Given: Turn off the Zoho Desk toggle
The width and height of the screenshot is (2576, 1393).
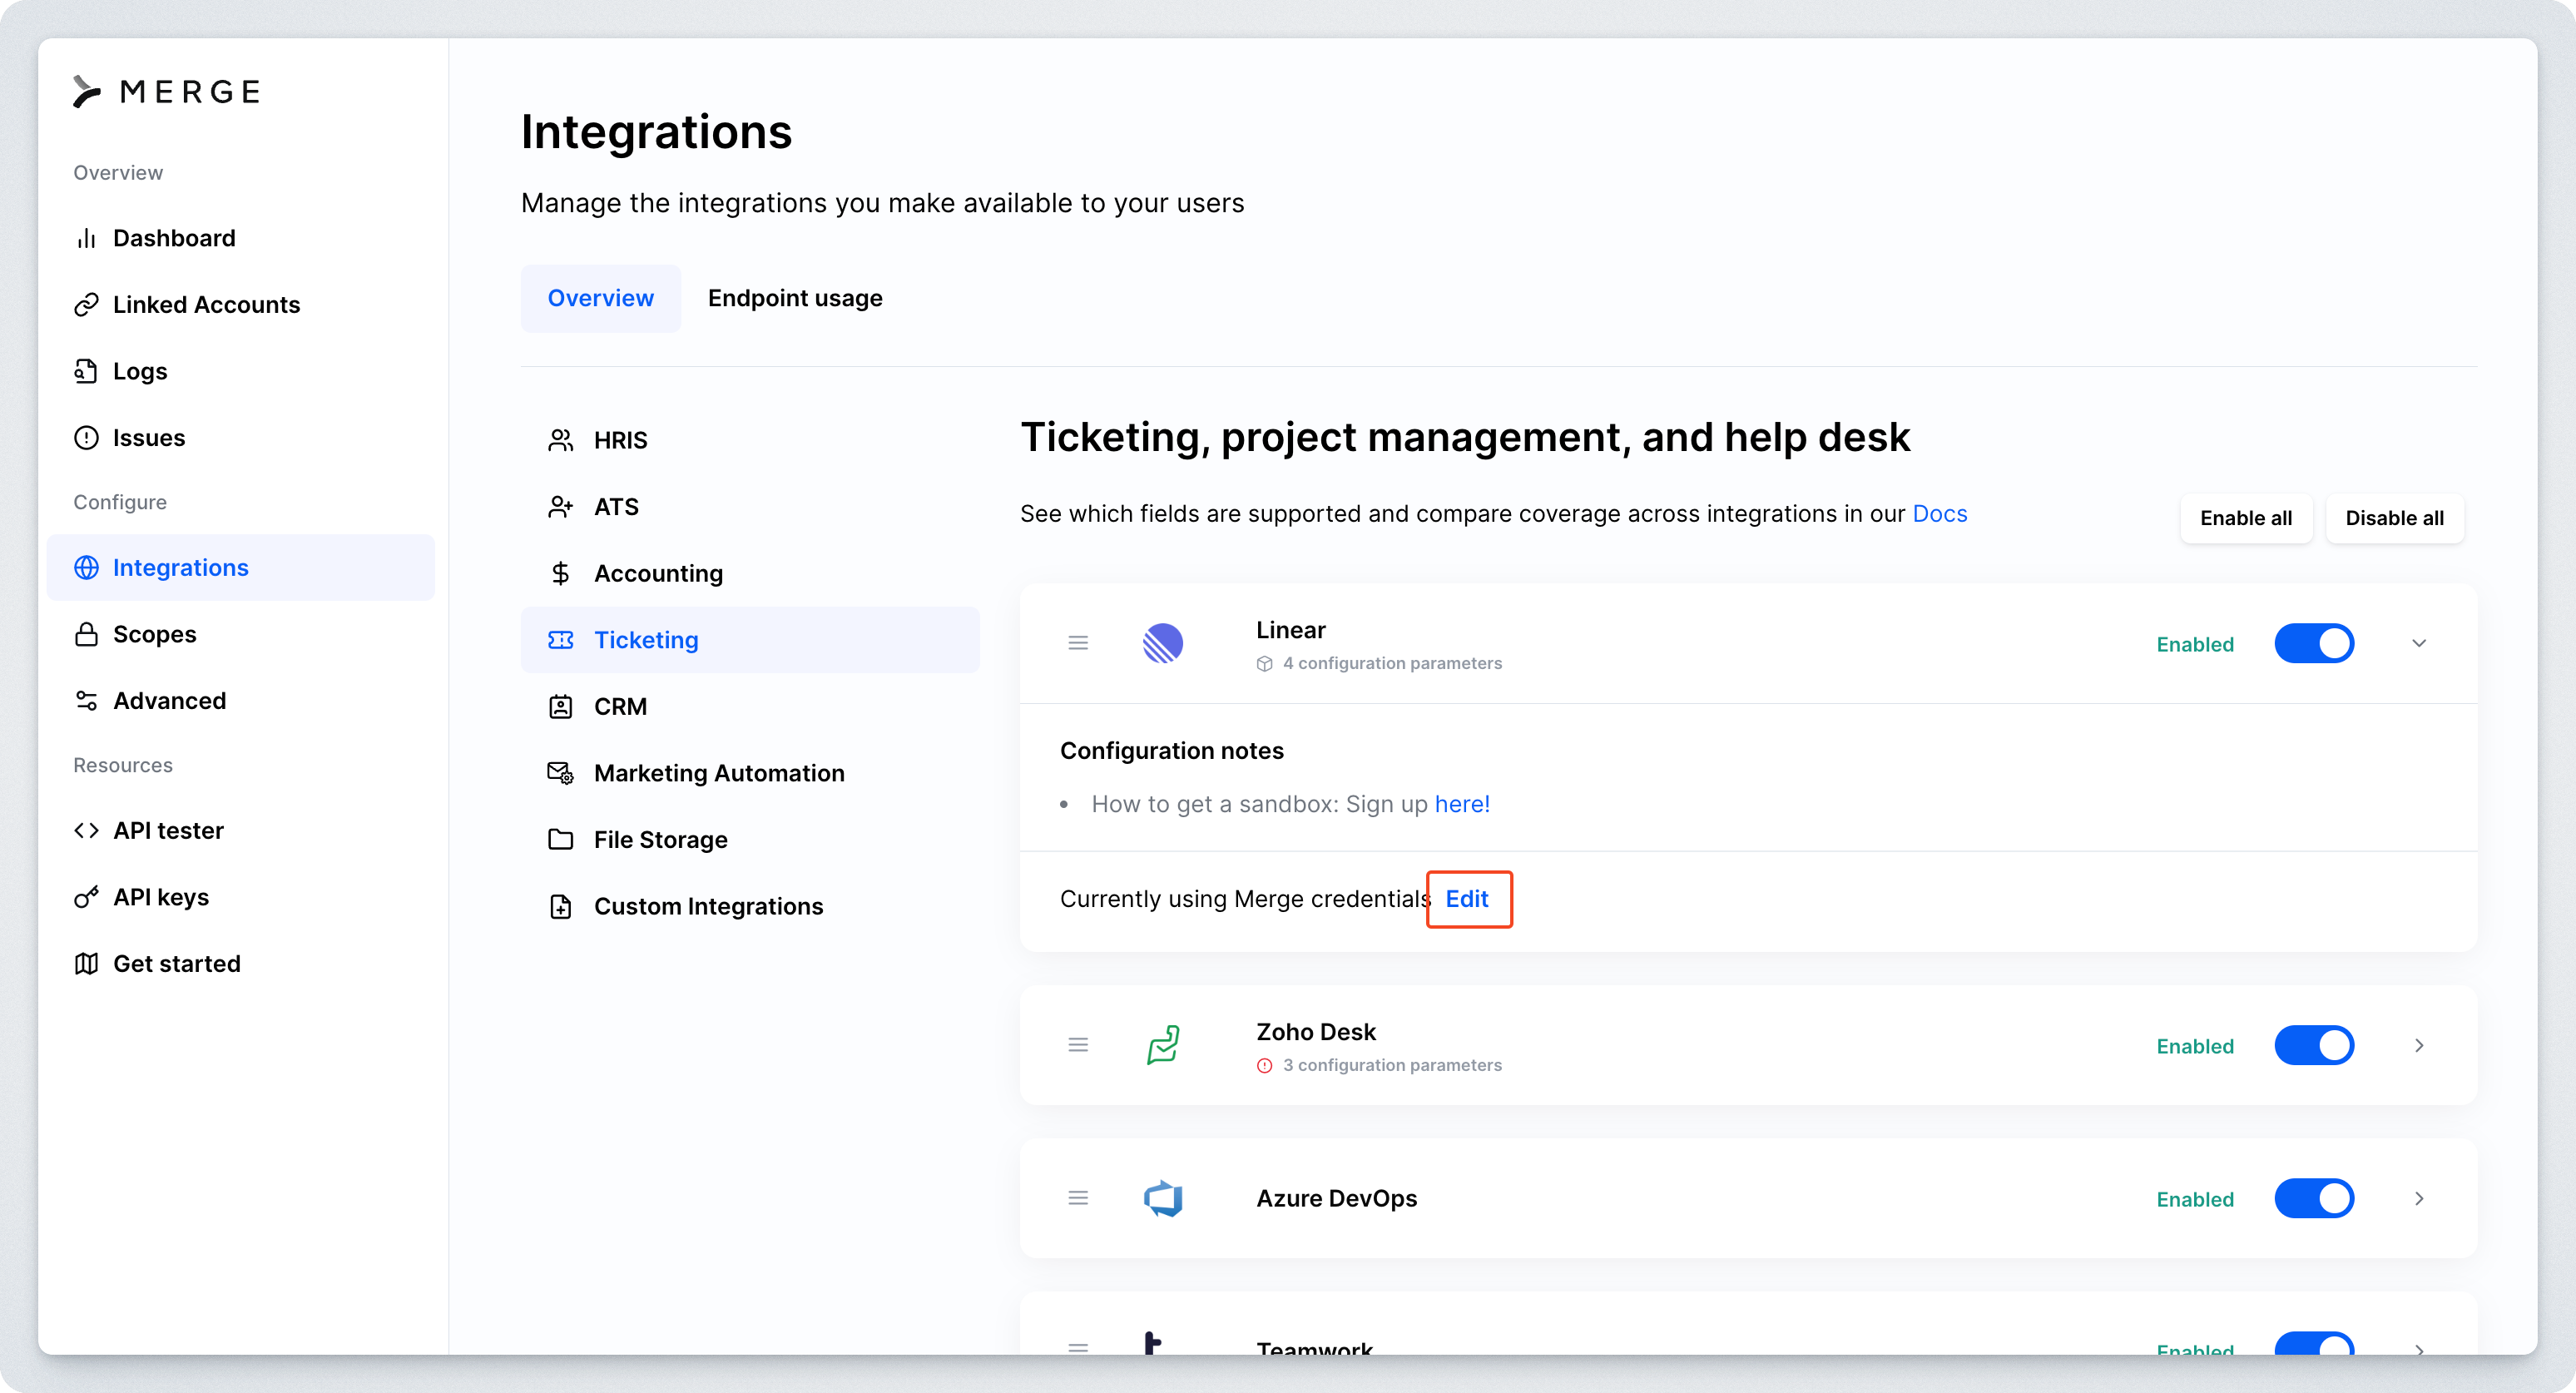Looking at the screenshot, I should click(x=2313, y=1045).
